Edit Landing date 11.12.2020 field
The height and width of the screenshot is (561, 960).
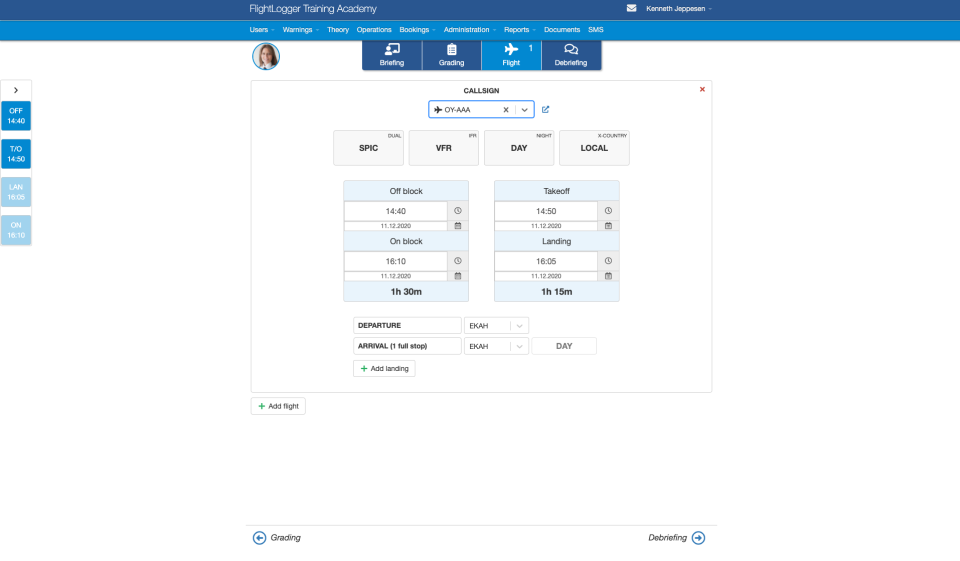[x=546, y=276]
